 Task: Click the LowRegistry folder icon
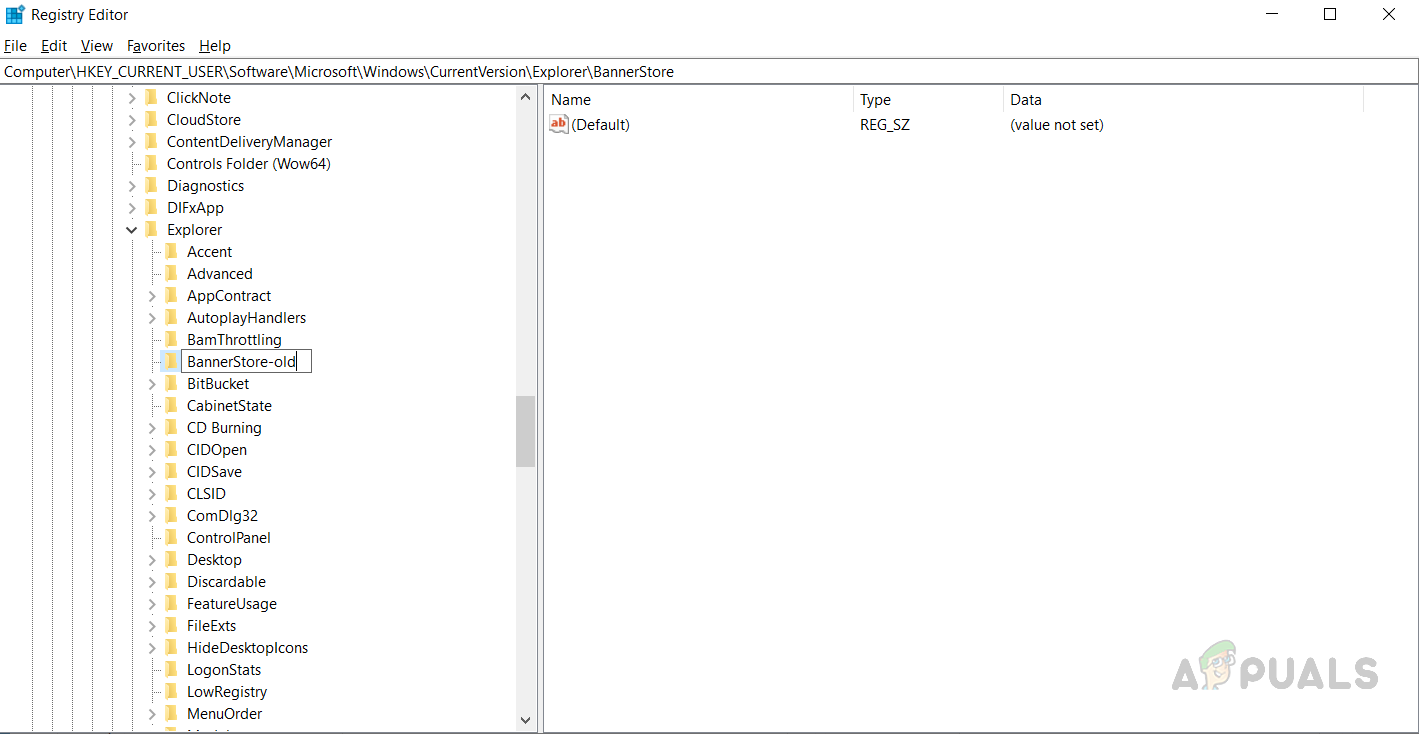(172, 691)
